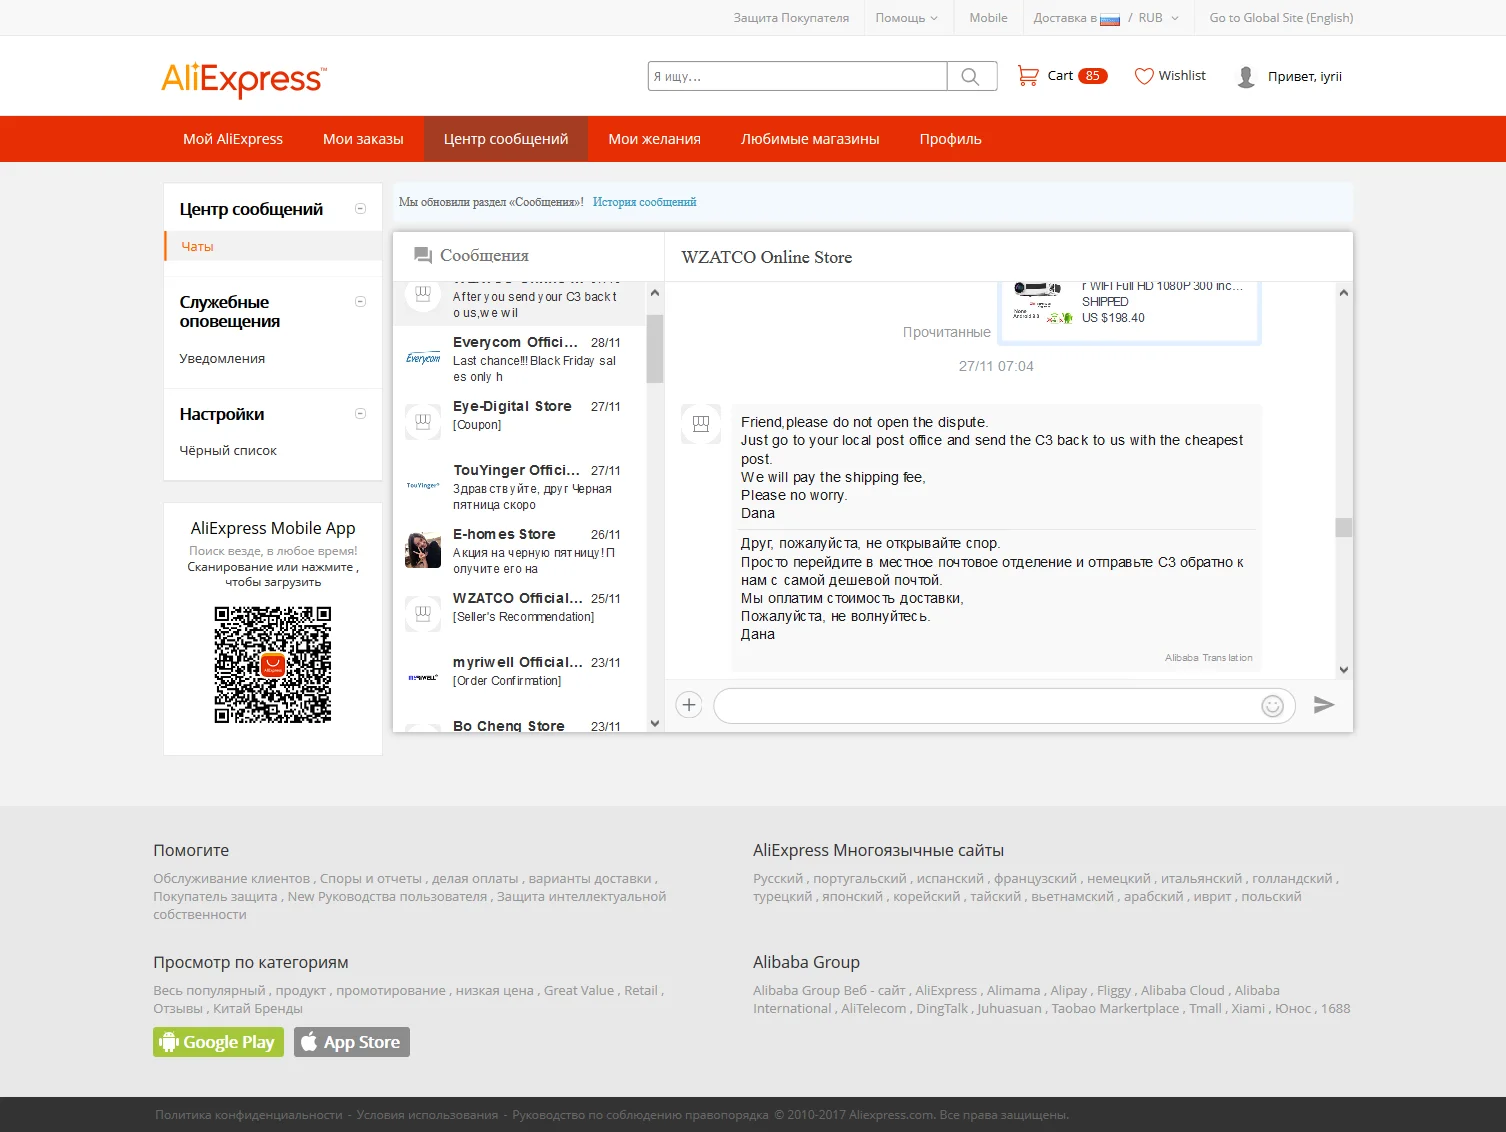Select Чаты in the sidebar

(x=197, y=246)
